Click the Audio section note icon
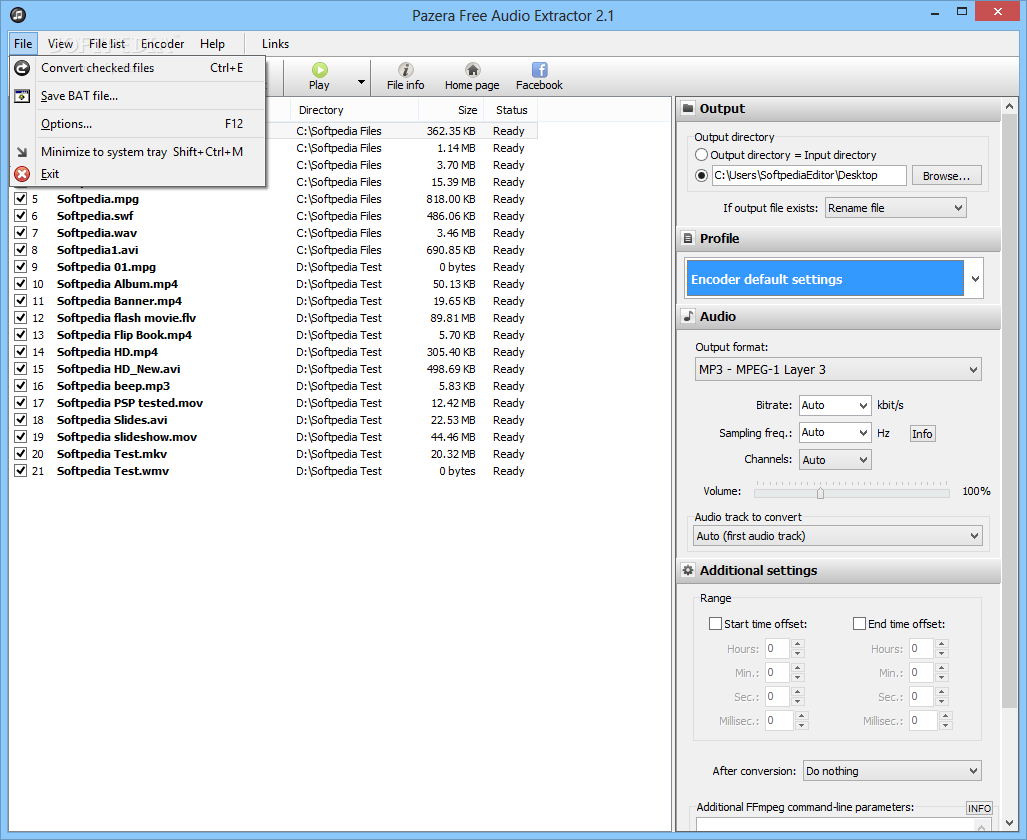Viewport: 1027px width, 840px height. pyautogui.click(x=688, y=316)
